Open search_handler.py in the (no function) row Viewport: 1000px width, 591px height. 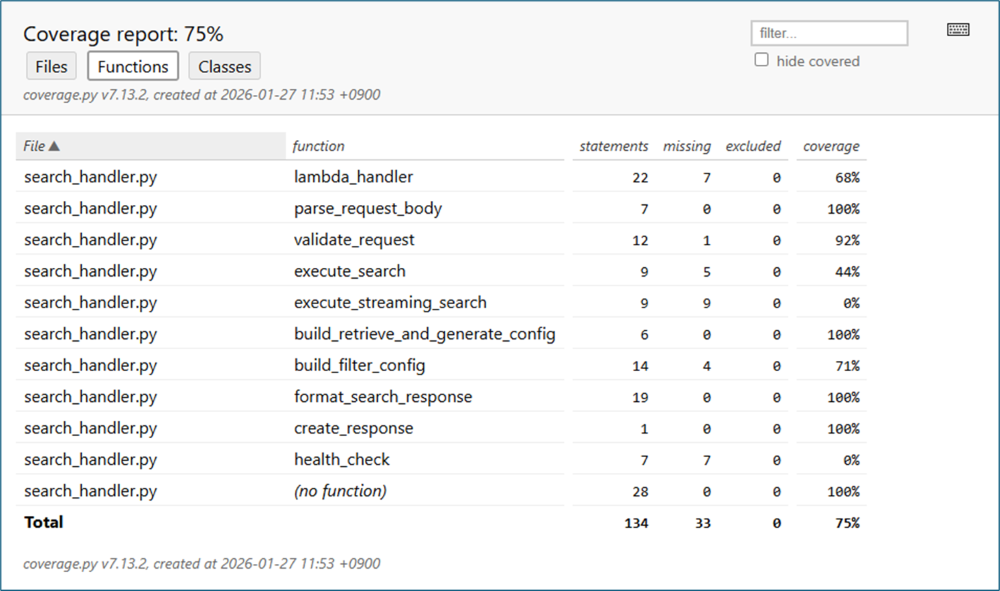point(90,491)
